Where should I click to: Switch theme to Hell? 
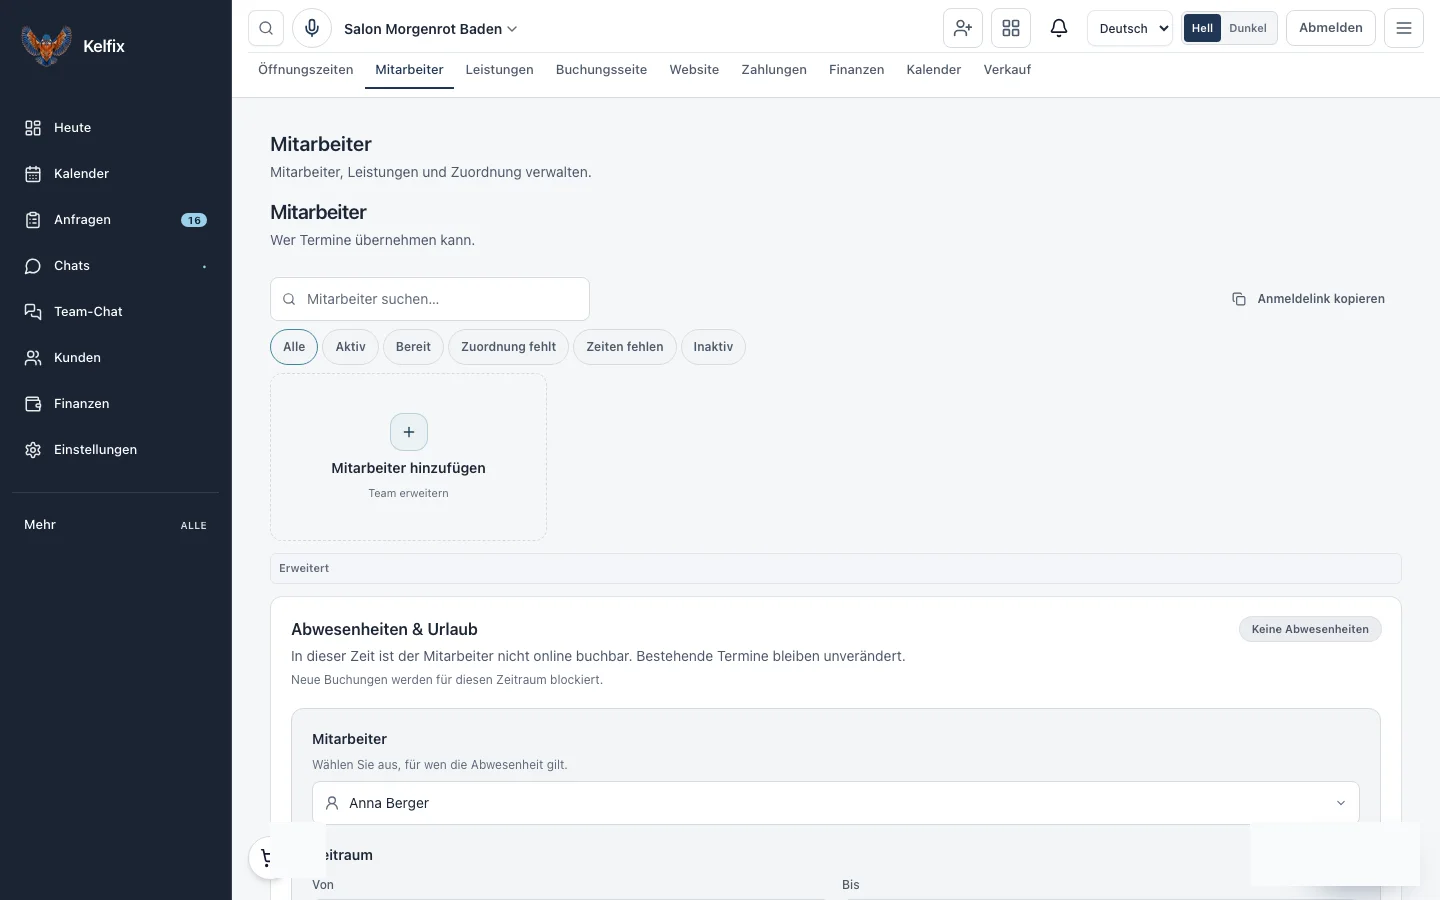pos(1202,28)
